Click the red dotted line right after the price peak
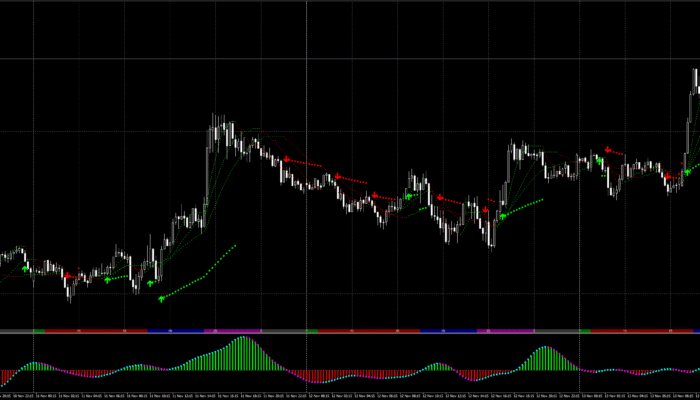The width and height of the screenshot is (700, 400). [x=305, y=163]
